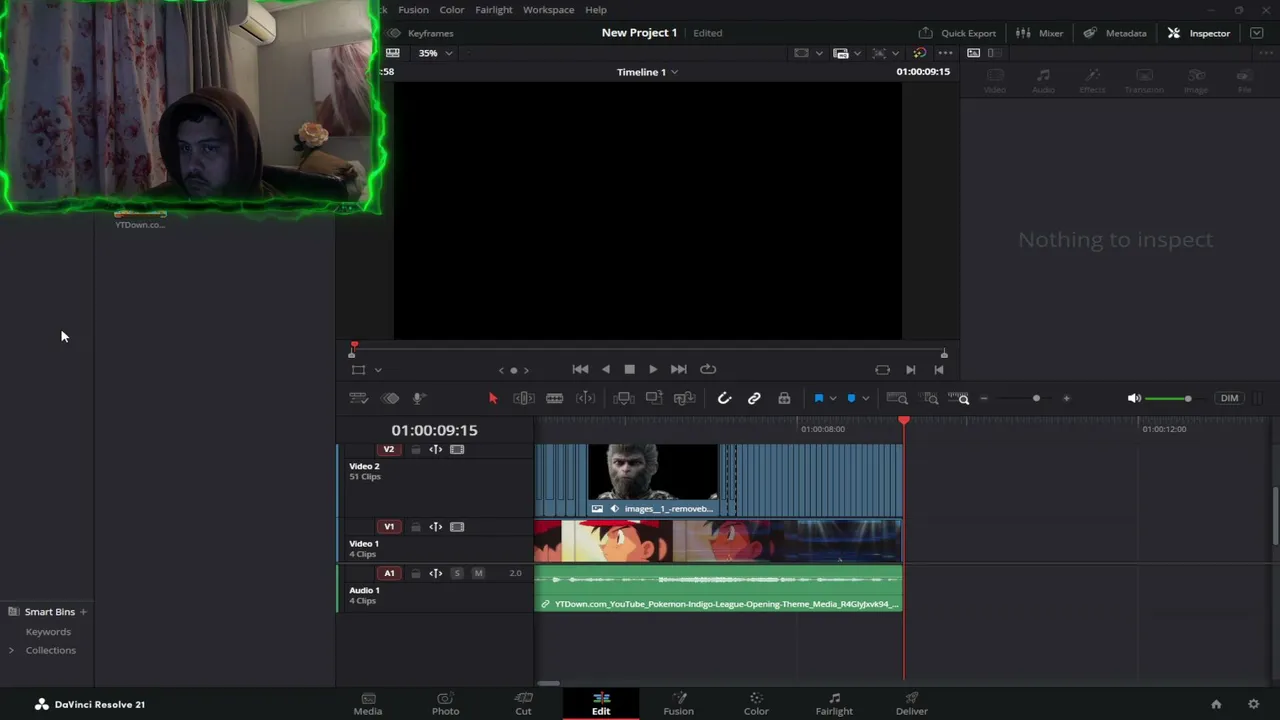
Task: Toggle the Inspector panel
Action: pos(1198,33)
